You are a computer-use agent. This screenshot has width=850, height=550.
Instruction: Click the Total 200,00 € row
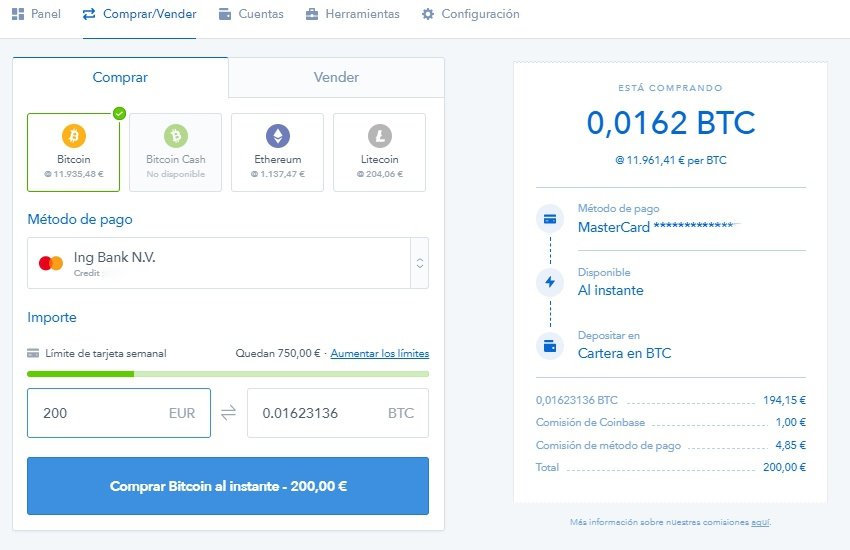pyautogui.click(x=671, y=467)
